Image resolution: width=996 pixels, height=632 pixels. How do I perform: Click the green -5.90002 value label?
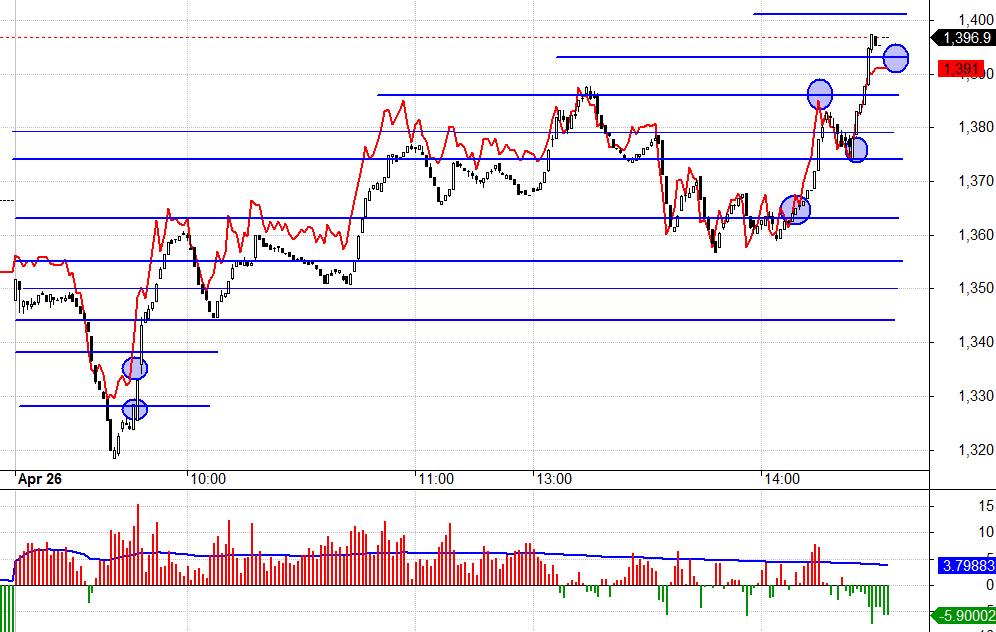click(x=963, y=615)
